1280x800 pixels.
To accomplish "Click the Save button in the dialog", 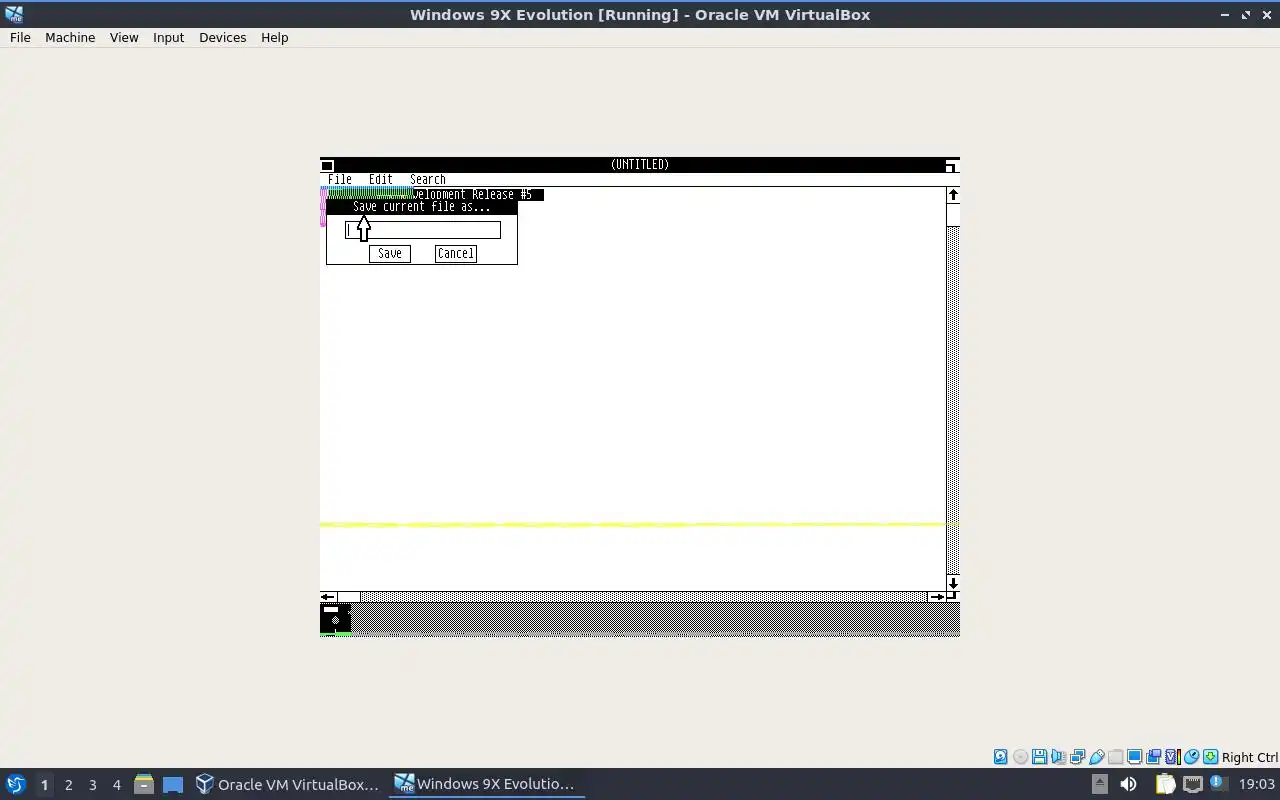I will (389, 254).
